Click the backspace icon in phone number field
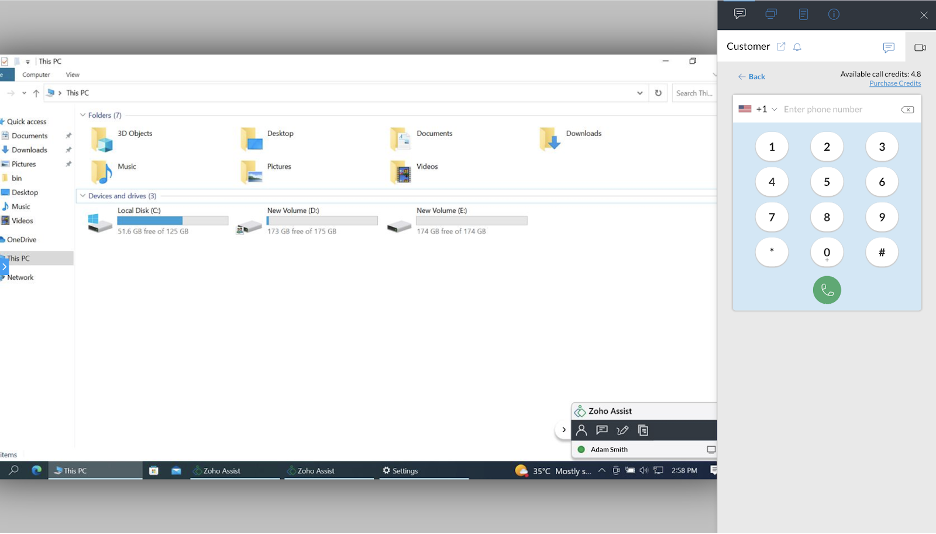 click(907, 109)
